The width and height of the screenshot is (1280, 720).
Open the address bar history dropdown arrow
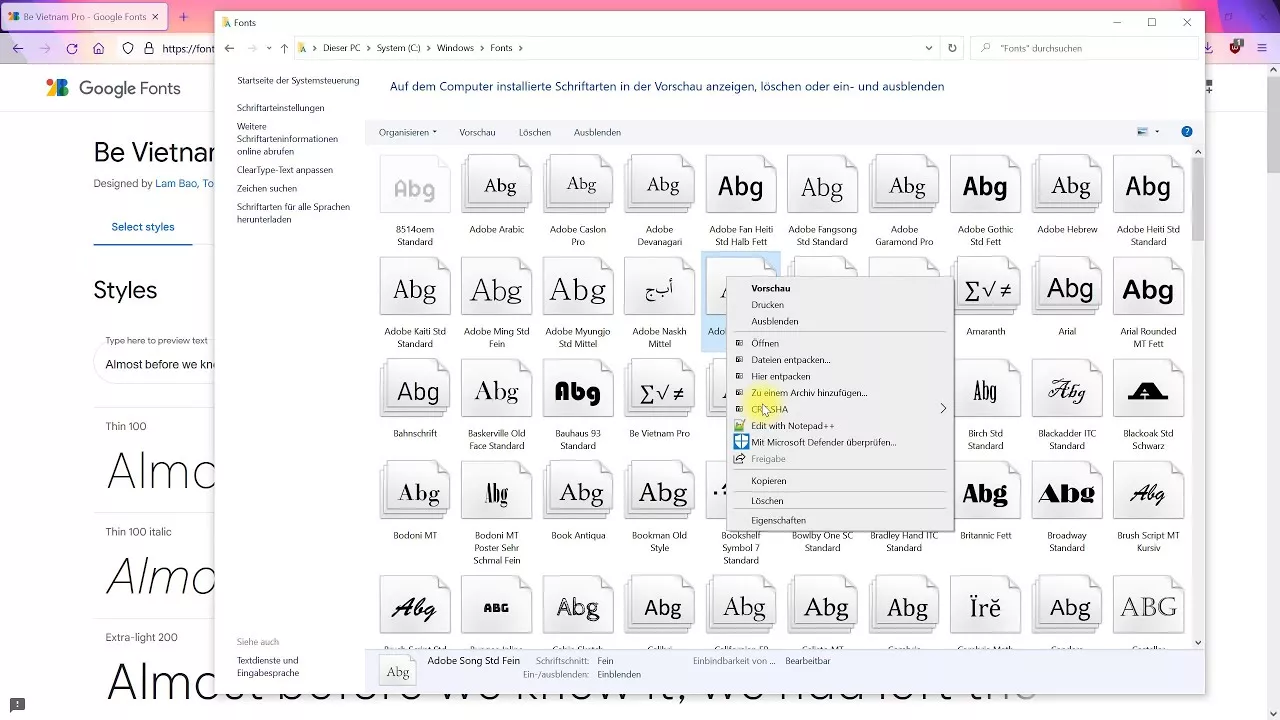pos(928,47)
